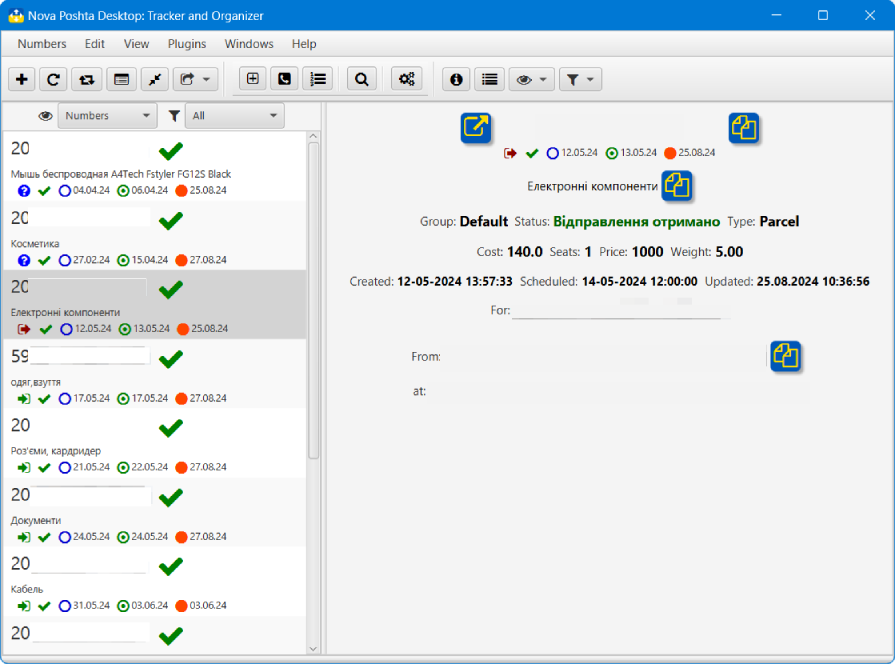The image size is (895, 664).
Task: Click the collapse arrows toolbar icon
Action: point(154,79)
